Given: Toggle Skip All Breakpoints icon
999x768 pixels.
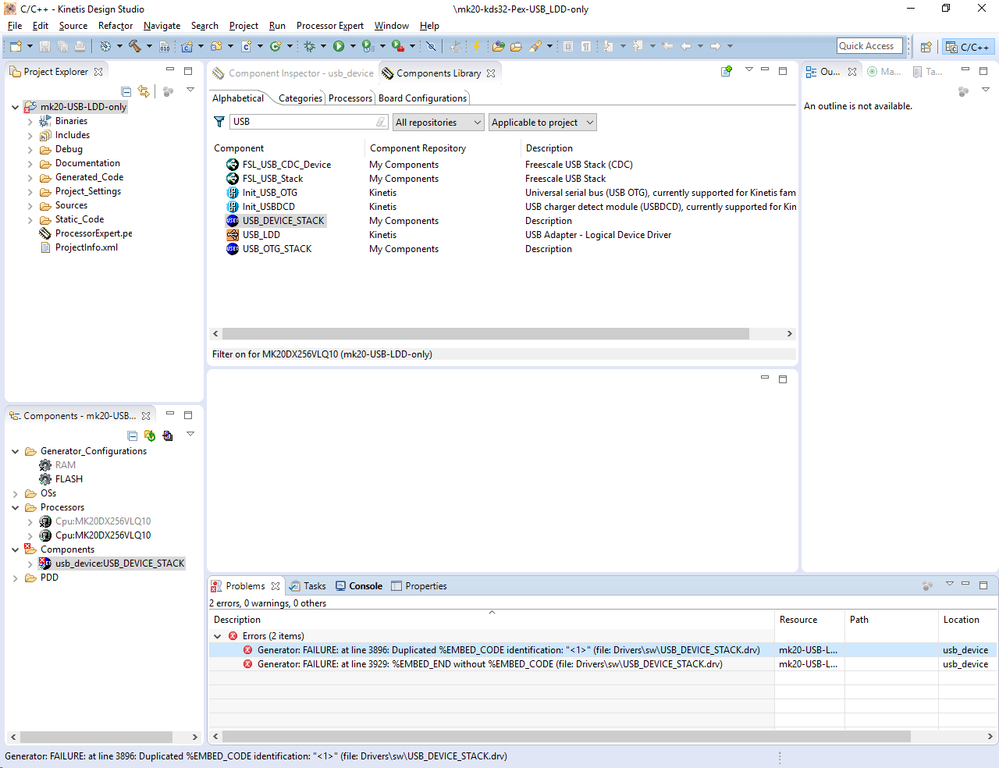Looking at the screenshot, I should pos(431,46).
